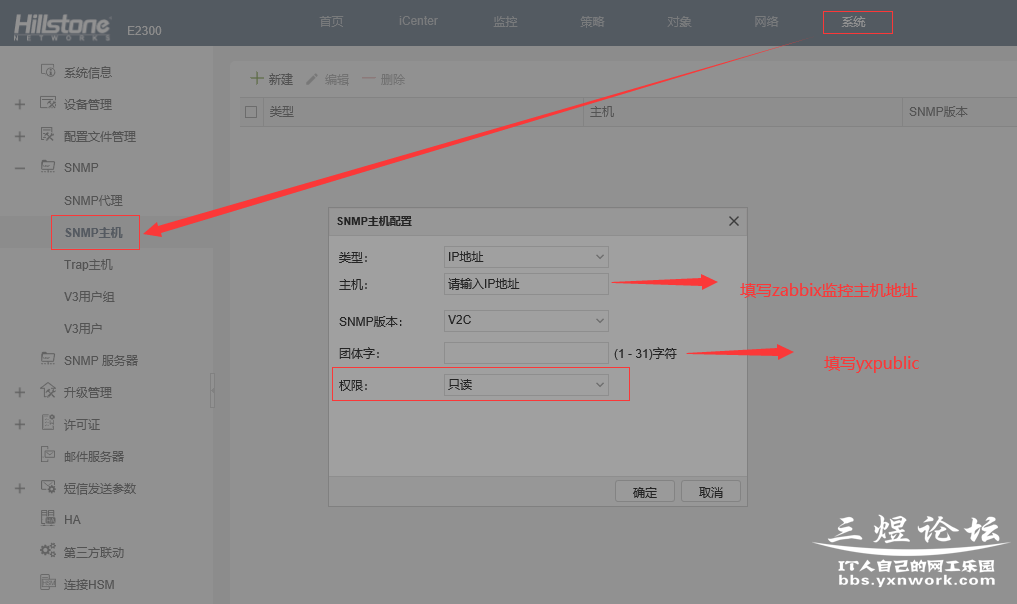Click the plus icon of 新建
Viewport: 1017px width, 604px height.
click(257, 79)
